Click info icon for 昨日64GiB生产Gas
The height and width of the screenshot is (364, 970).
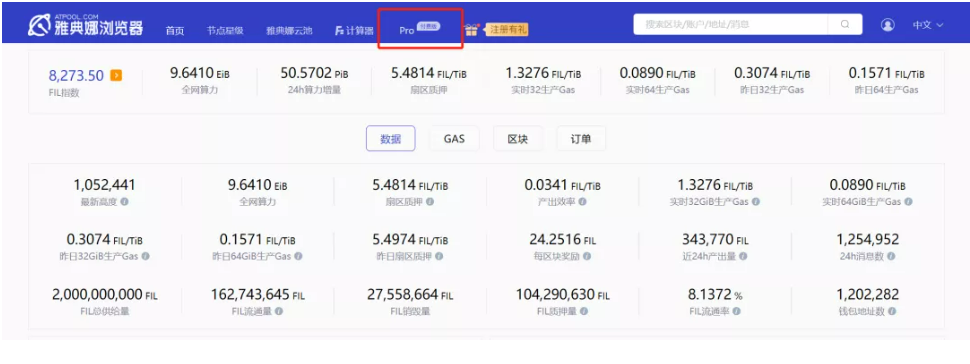tap(298, 256)
